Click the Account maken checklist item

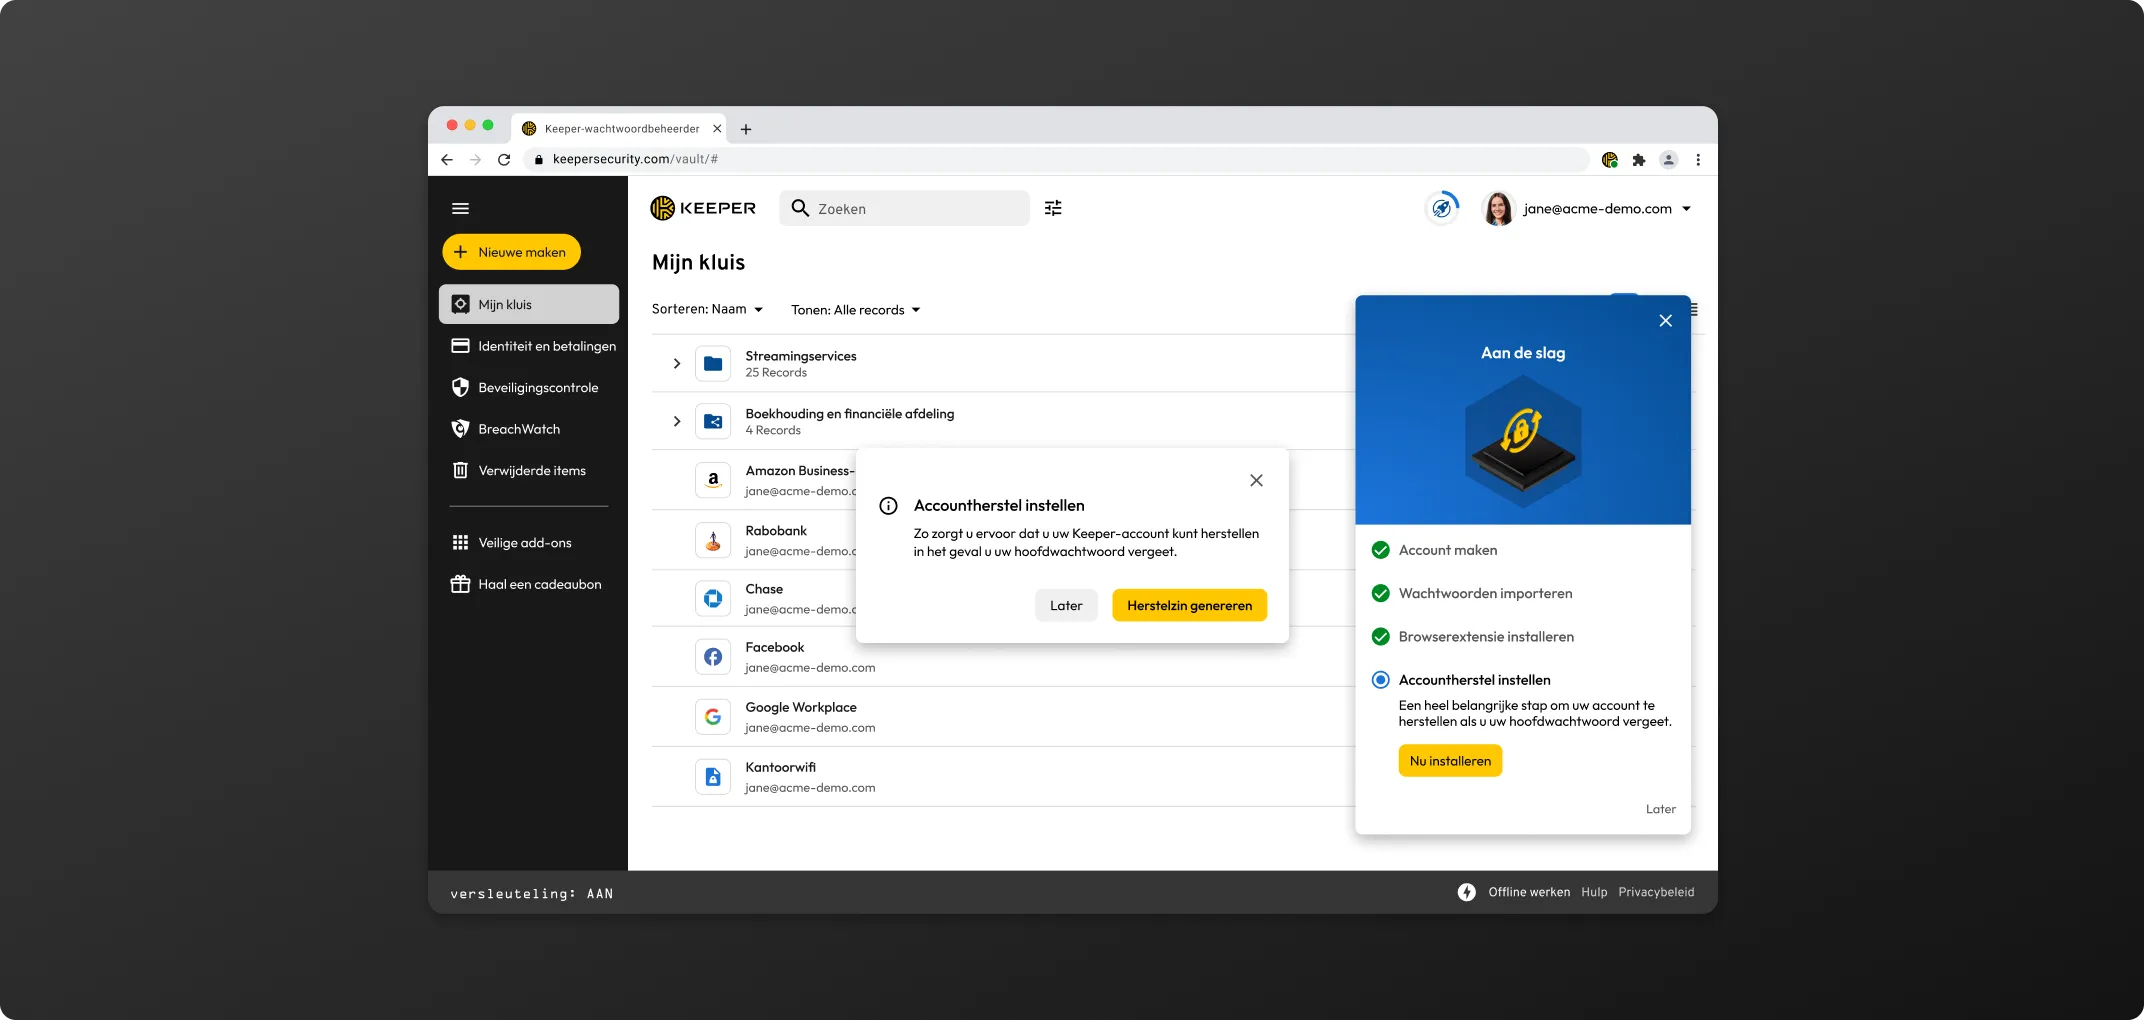pos(1435,550)
